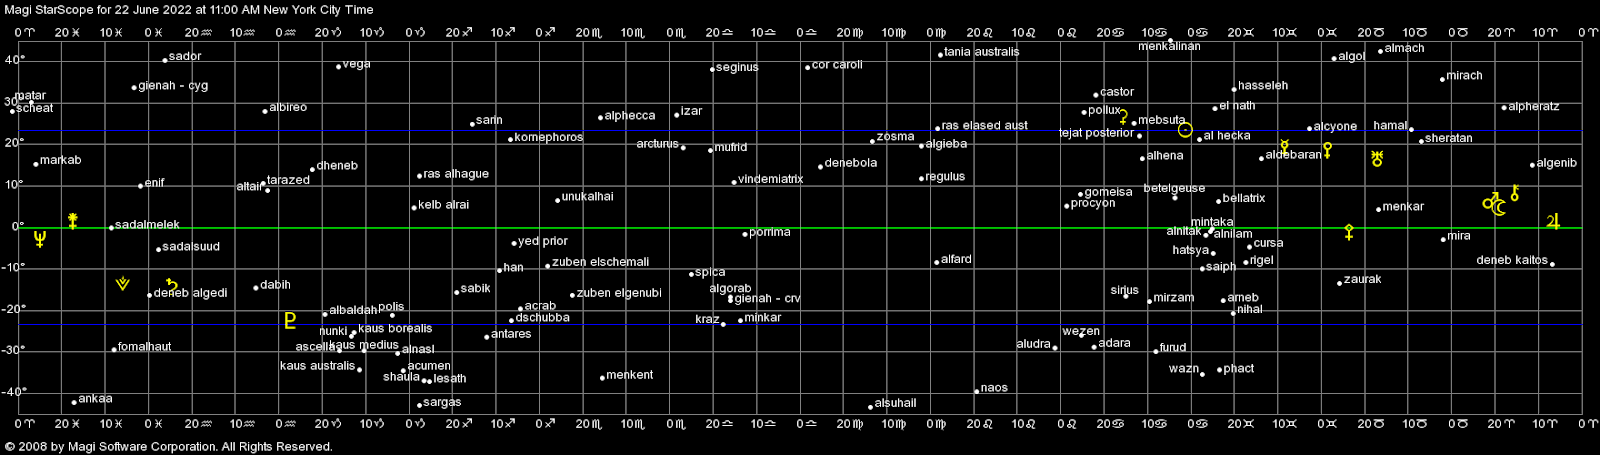Viewport: 1600px width, 455px height.
Task: Select the Uranus glyph below hamal
Action: coord(1377,158)
